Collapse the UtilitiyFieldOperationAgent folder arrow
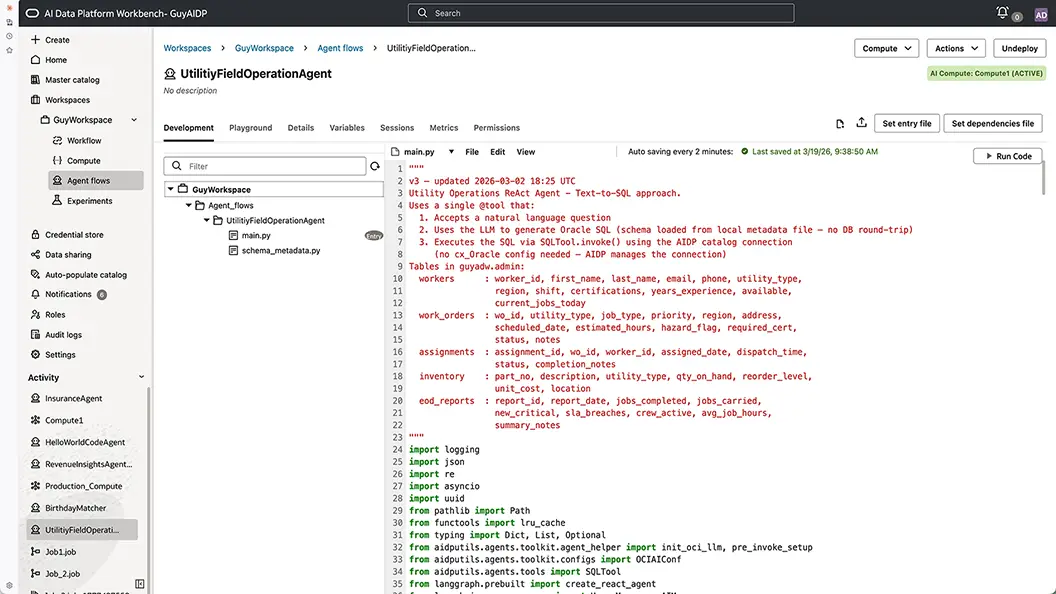Viewport: 1056px width, 594px height. tap(207, 220)
